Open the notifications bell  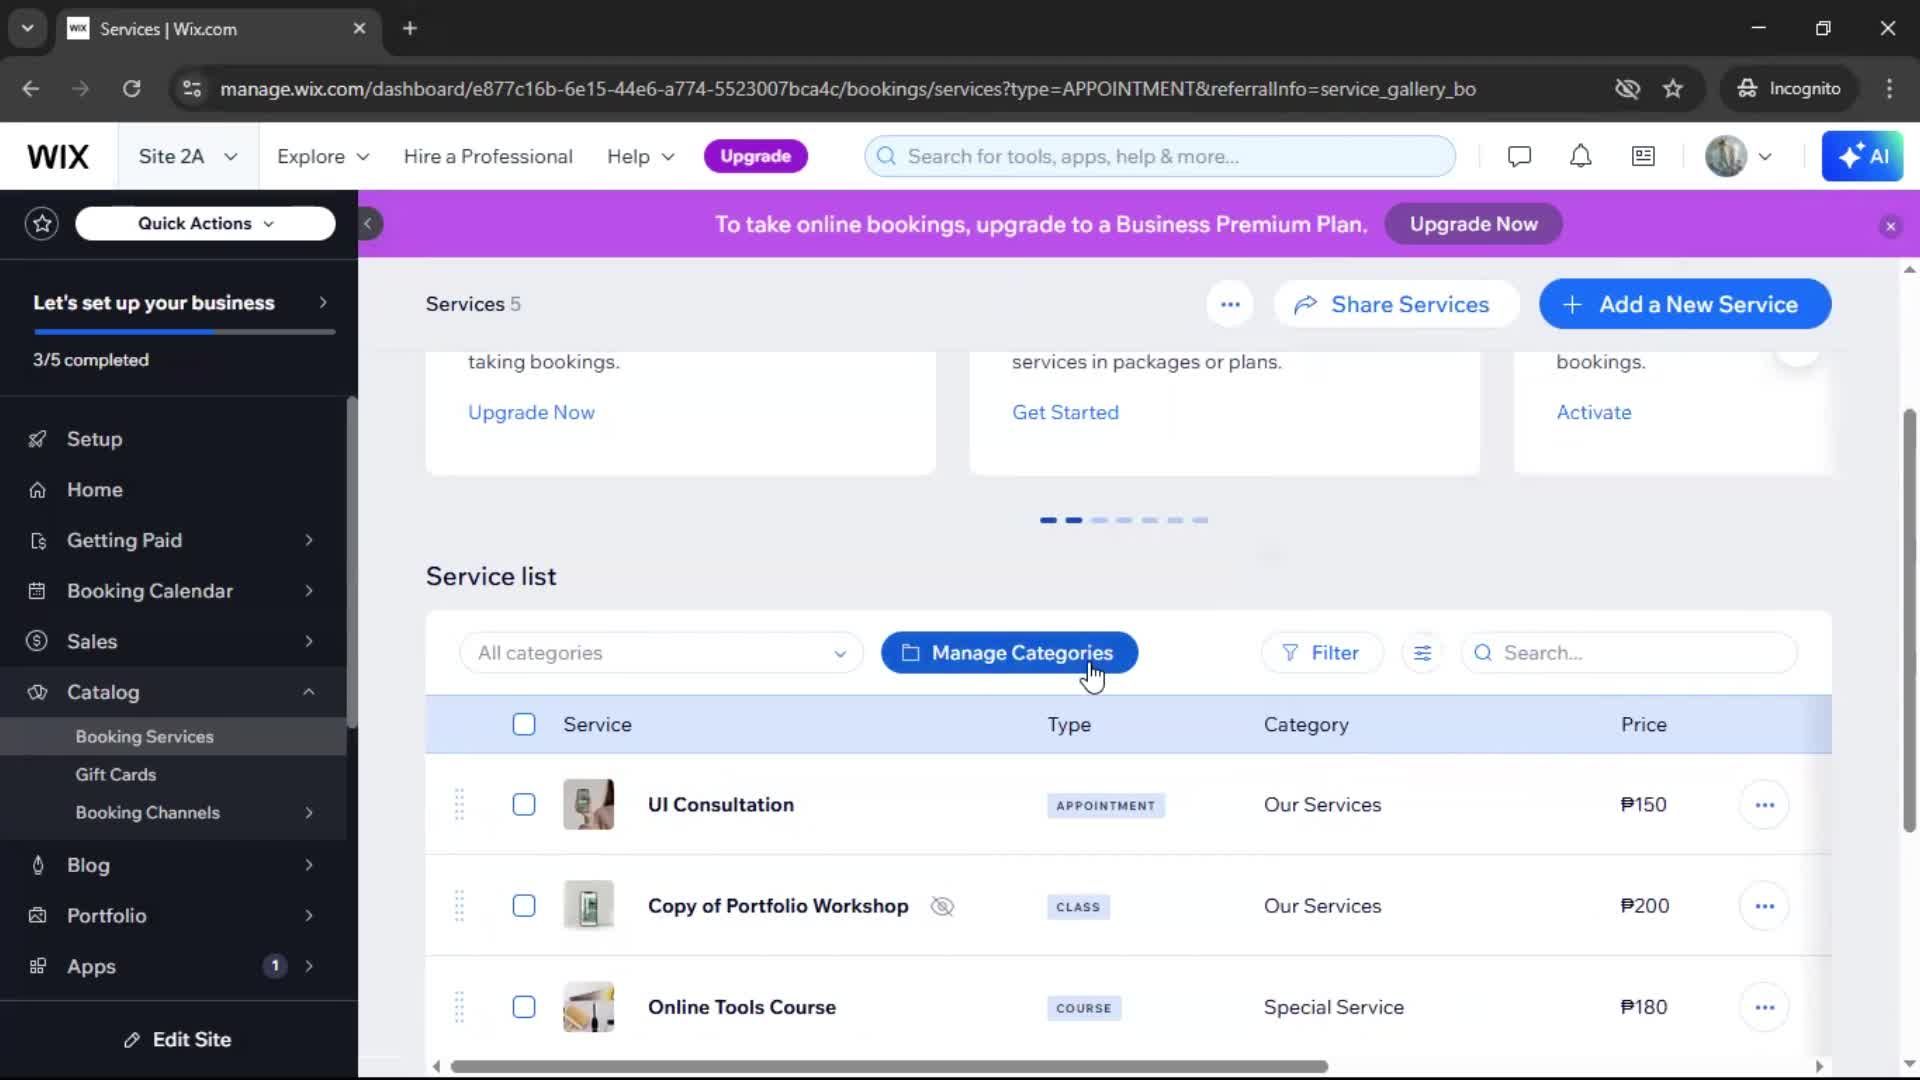(x=1580, y=157)
